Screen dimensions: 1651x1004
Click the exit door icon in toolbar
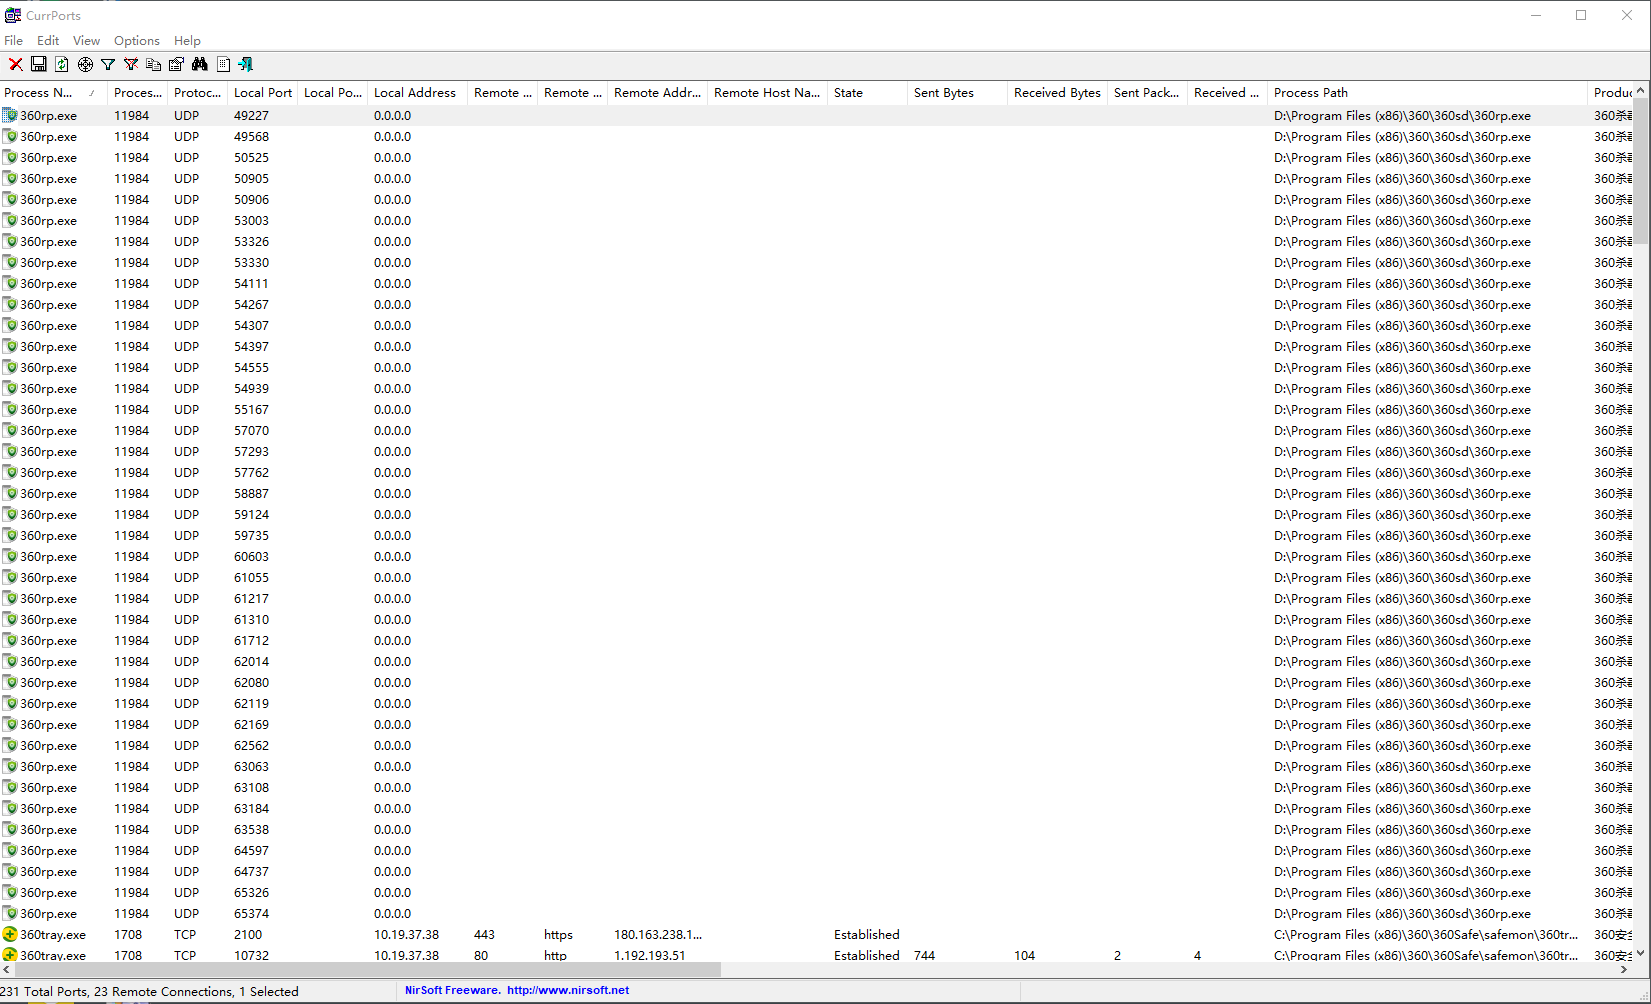coord(246,64)
